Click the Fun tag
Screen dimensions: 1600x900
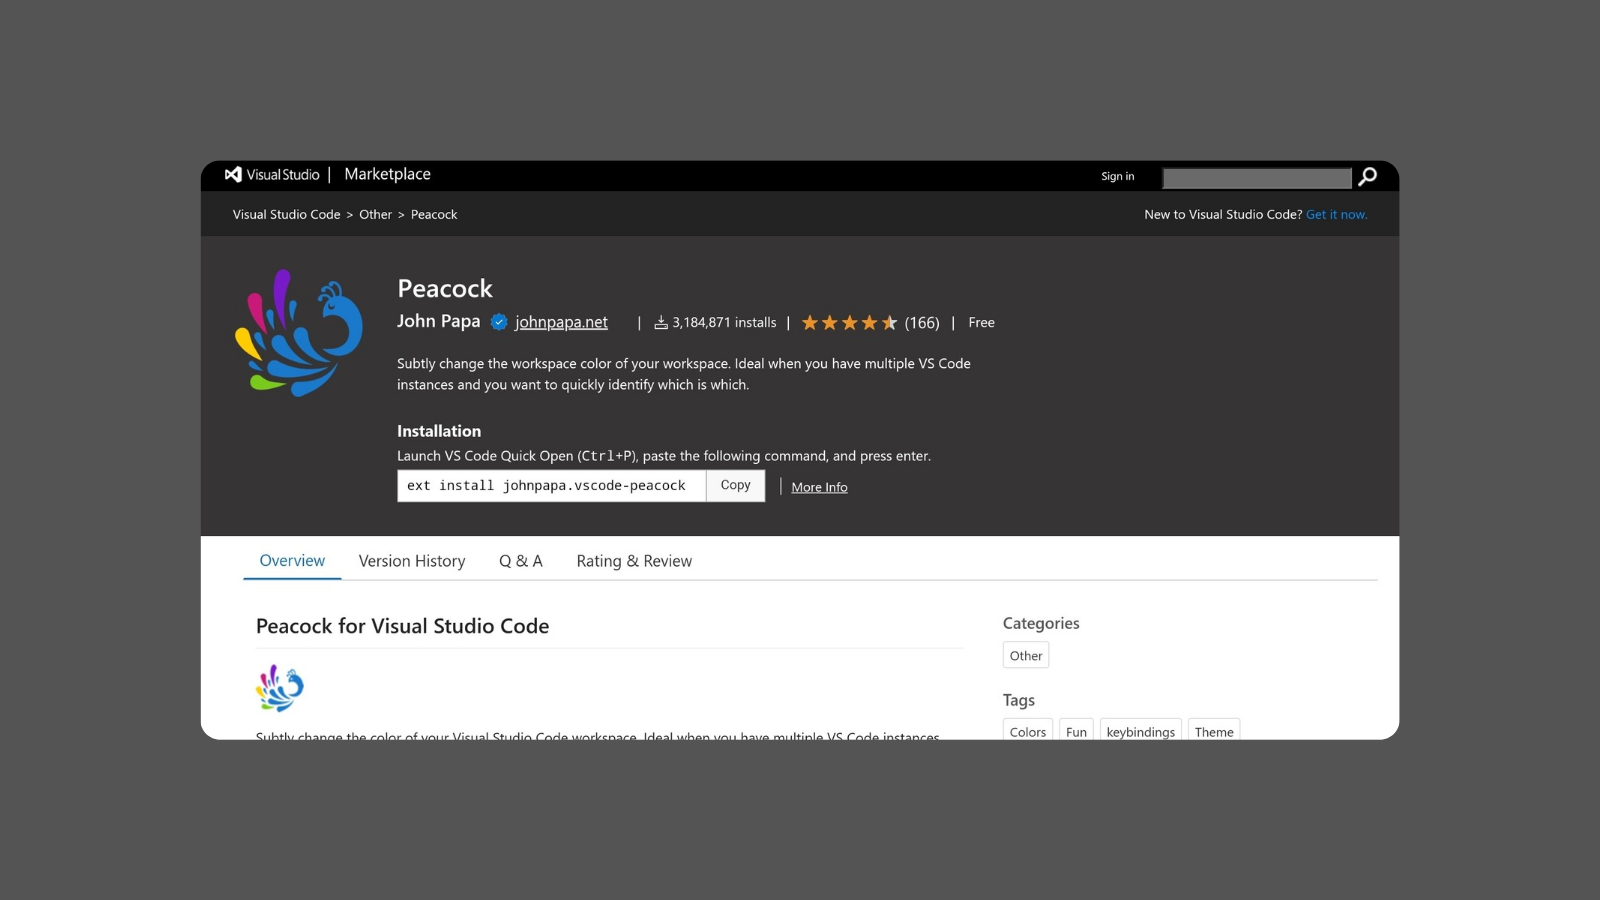1076,731
